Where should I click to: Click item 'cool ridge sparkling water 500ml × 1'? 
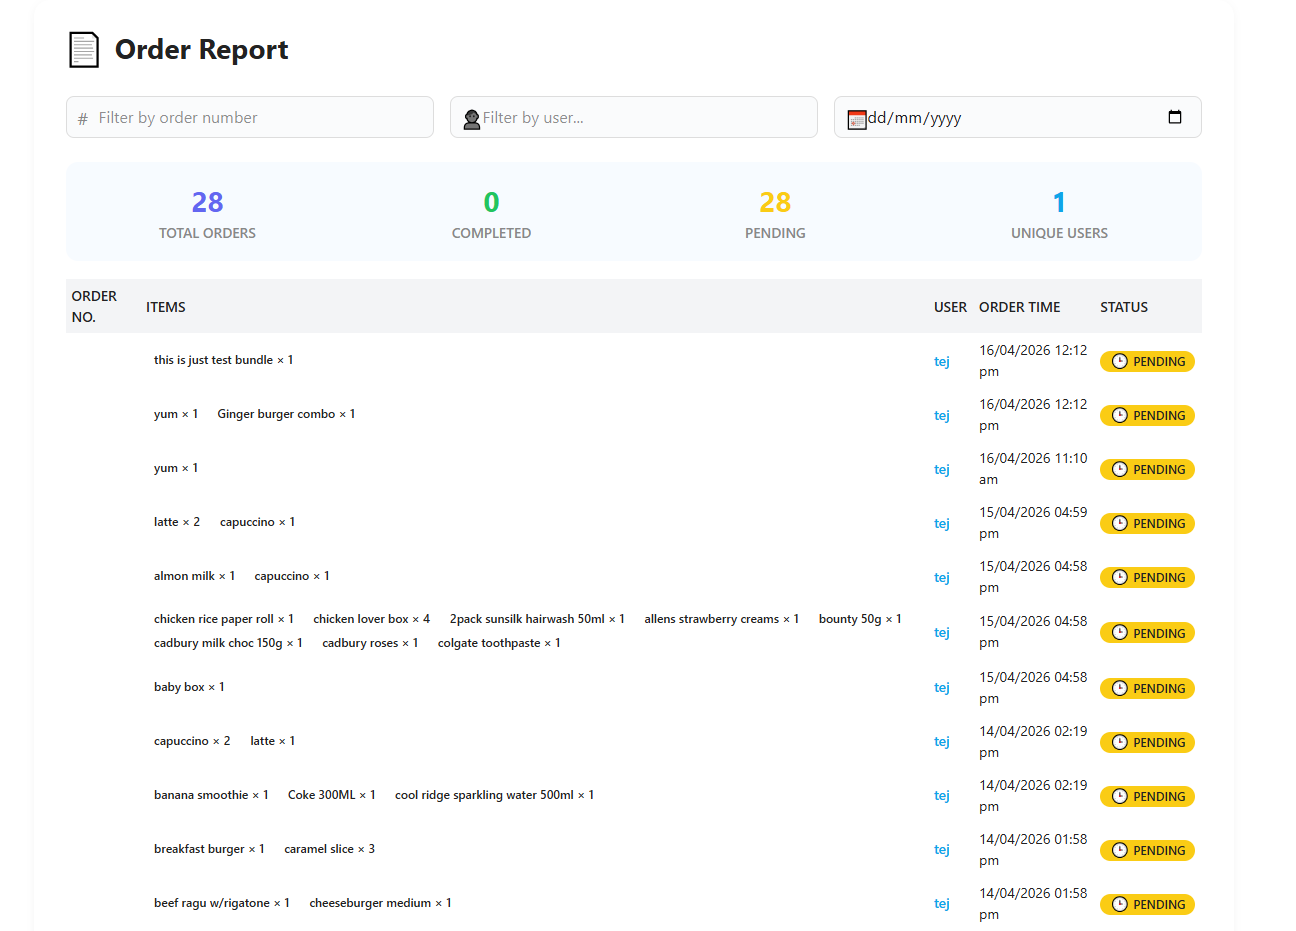pyautogui.click(x=494, y=795)
